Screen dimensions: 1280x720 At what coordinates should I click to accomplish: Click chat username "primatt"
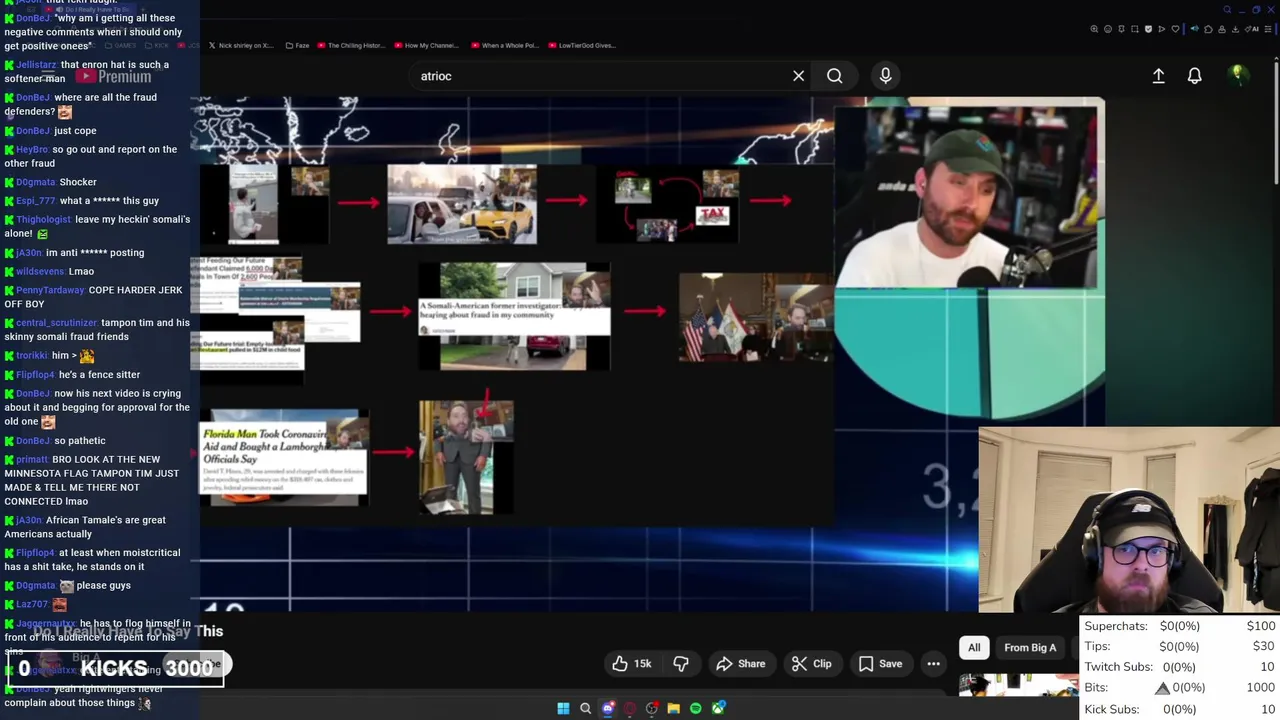pyautogui.click(x=32, y=460)
